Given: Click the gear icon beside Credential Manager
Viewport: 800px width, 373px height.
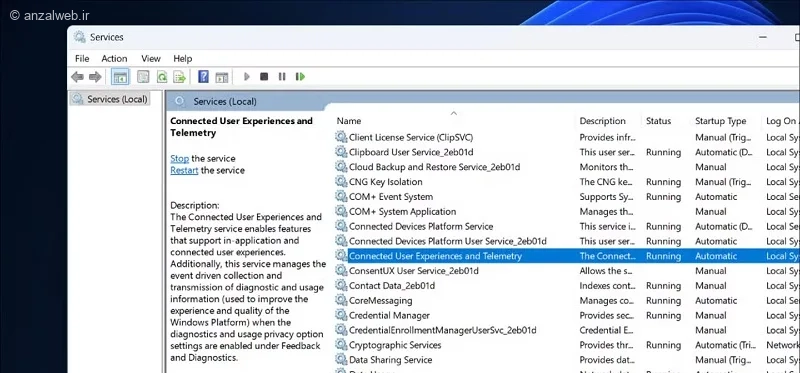Looking at the screenshot, I should coord(341,315).
